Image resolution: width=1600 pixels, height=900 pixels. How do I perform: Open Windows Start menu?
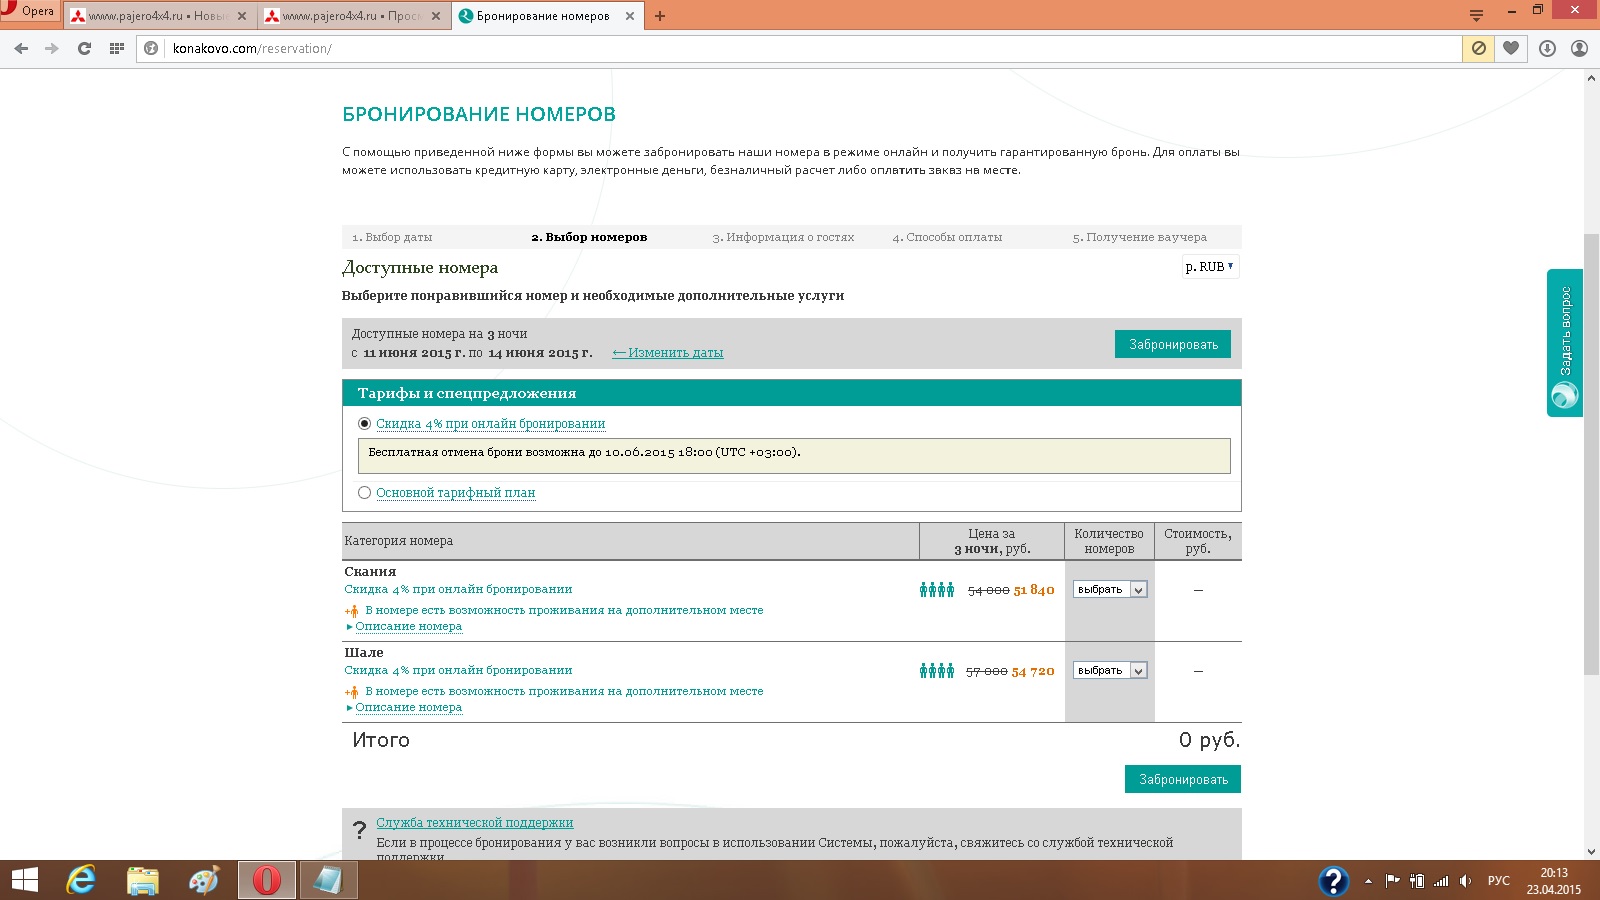[x=24, y=880]
